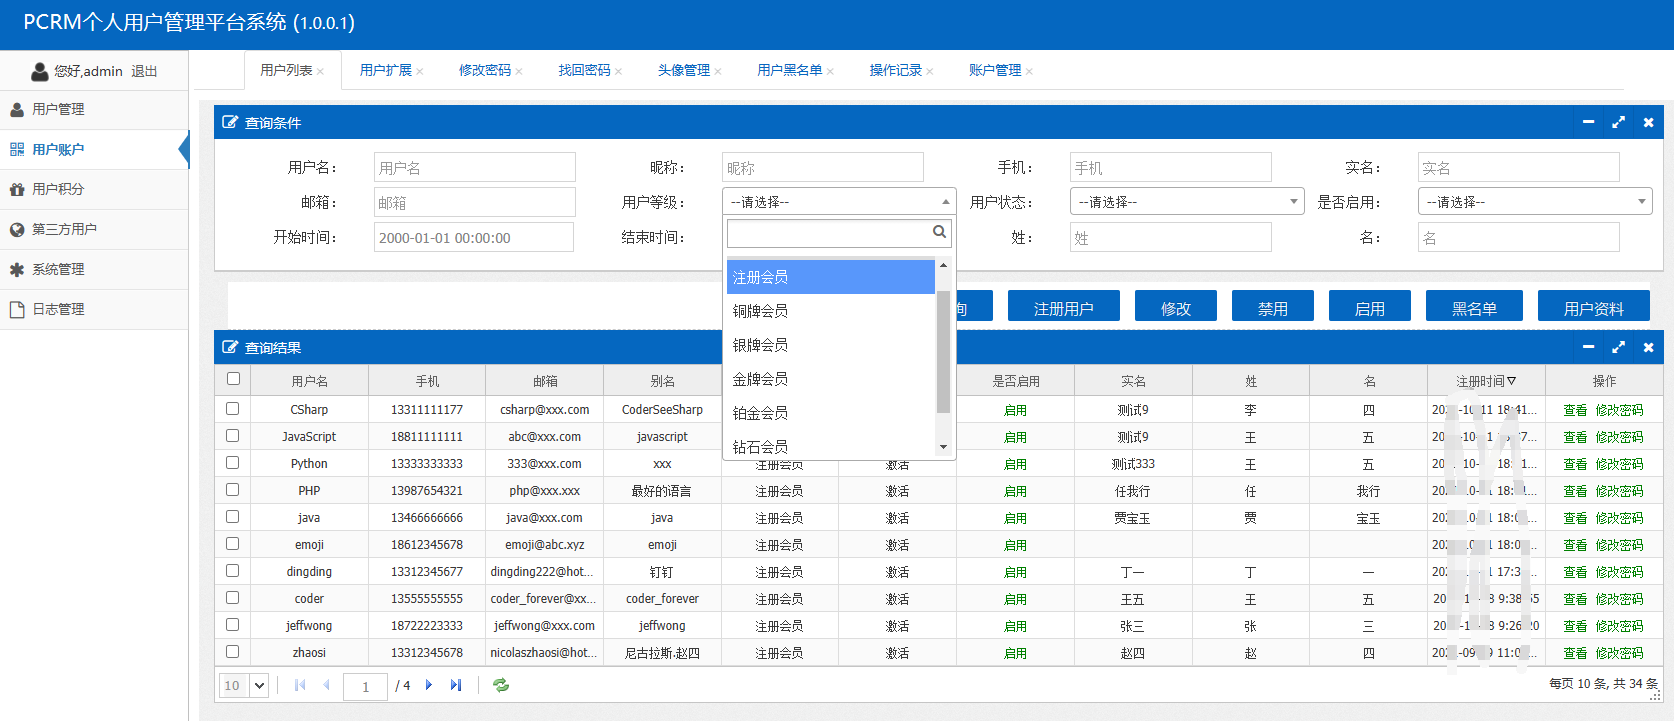Click the dropdown list scrollbar down arrow
Screen dimensions: 1674x721
tap(943, 447)
